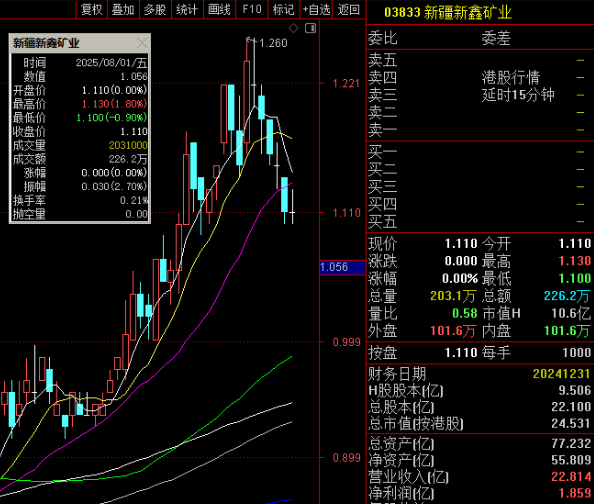Click 每手 1000 value
Screen dimensions: 594x504
pyautogui.click(x=577, y=353)
